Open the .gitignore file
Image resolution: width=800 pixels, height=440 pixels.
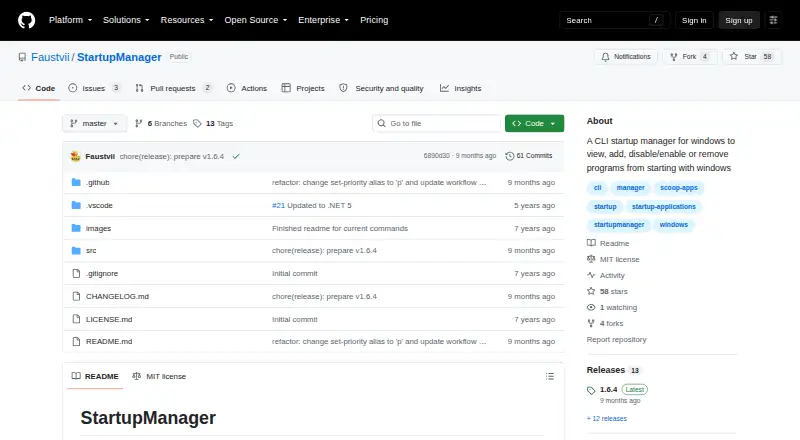102,274
